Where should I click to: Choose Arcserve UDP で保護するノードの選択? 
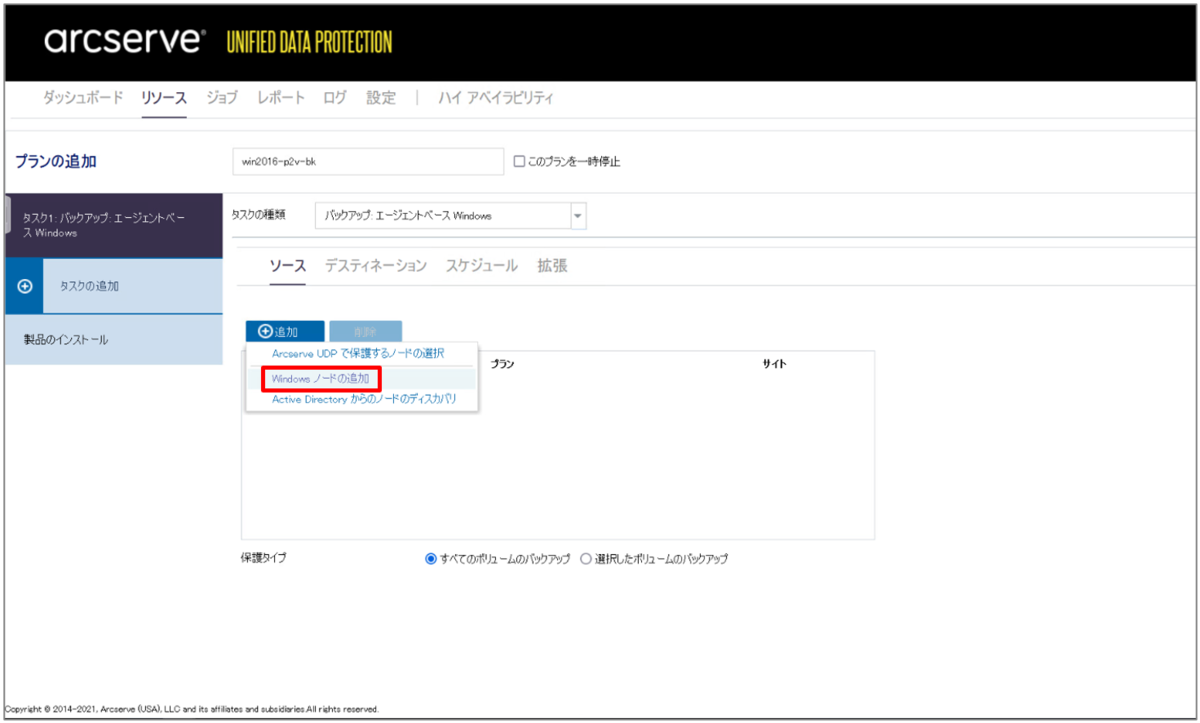(358, 354)
